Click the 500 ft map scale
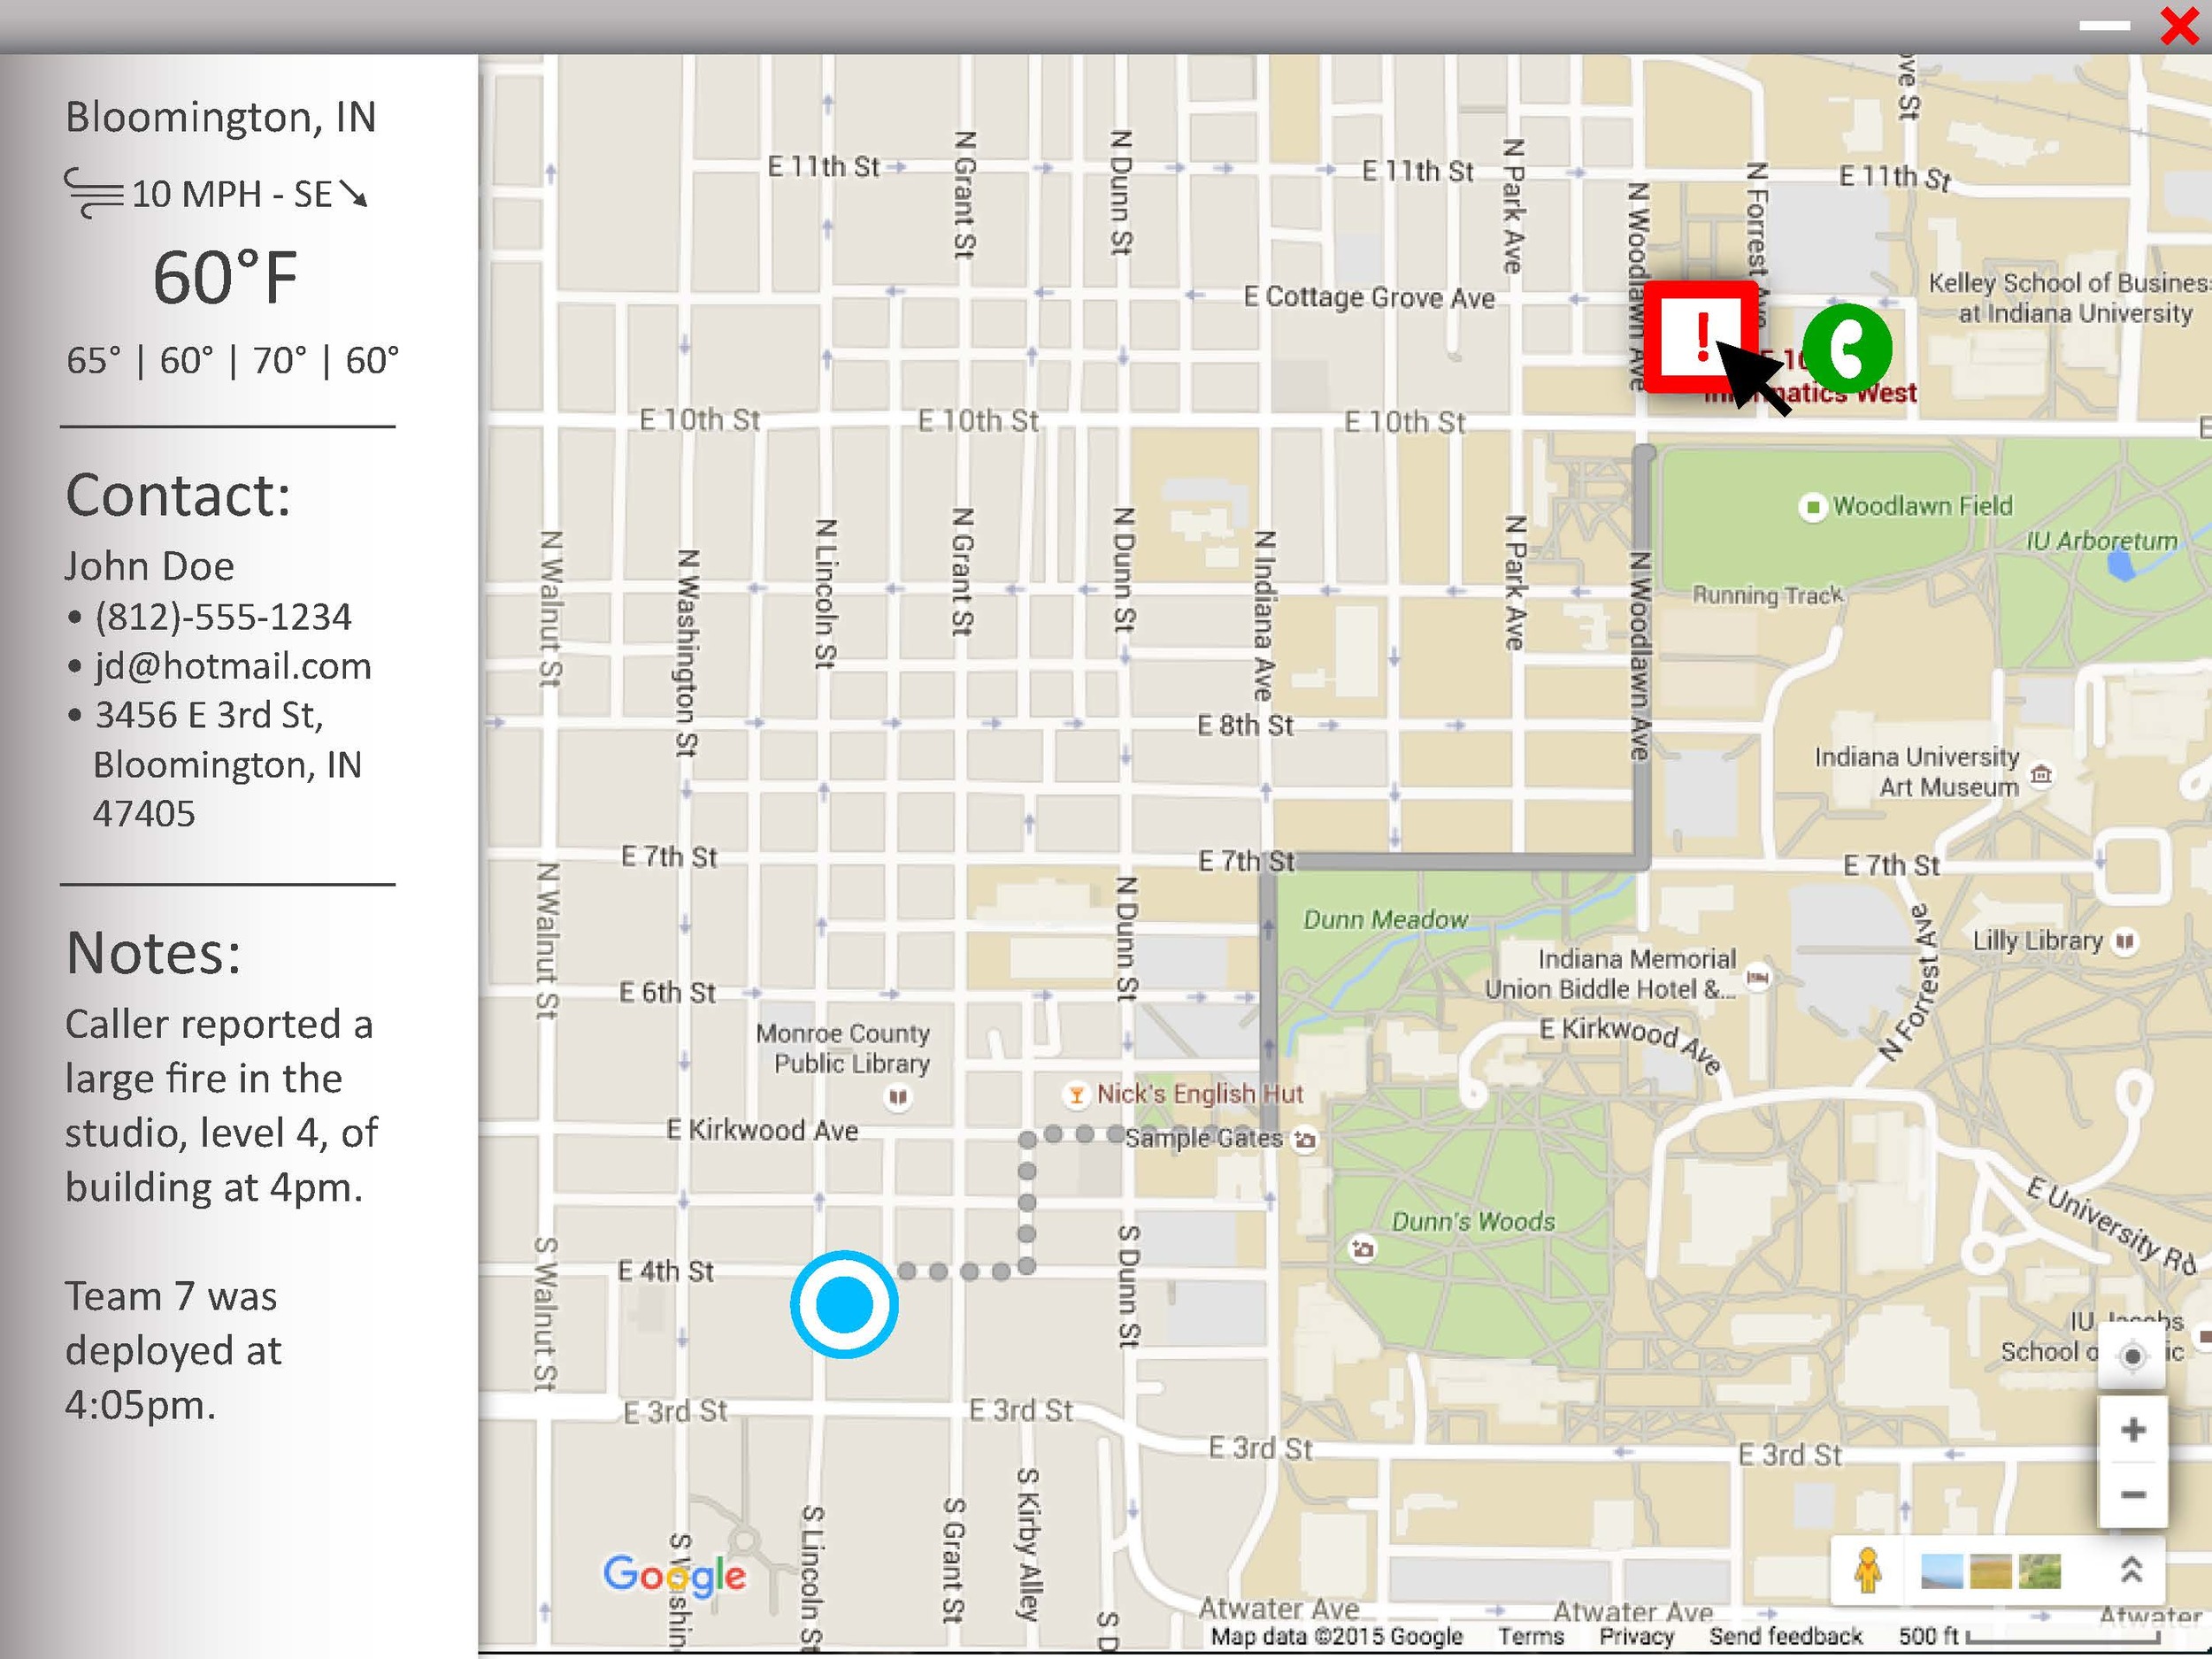Viewport: 2212px width, 1659px height. [x=2031, y=1636]
